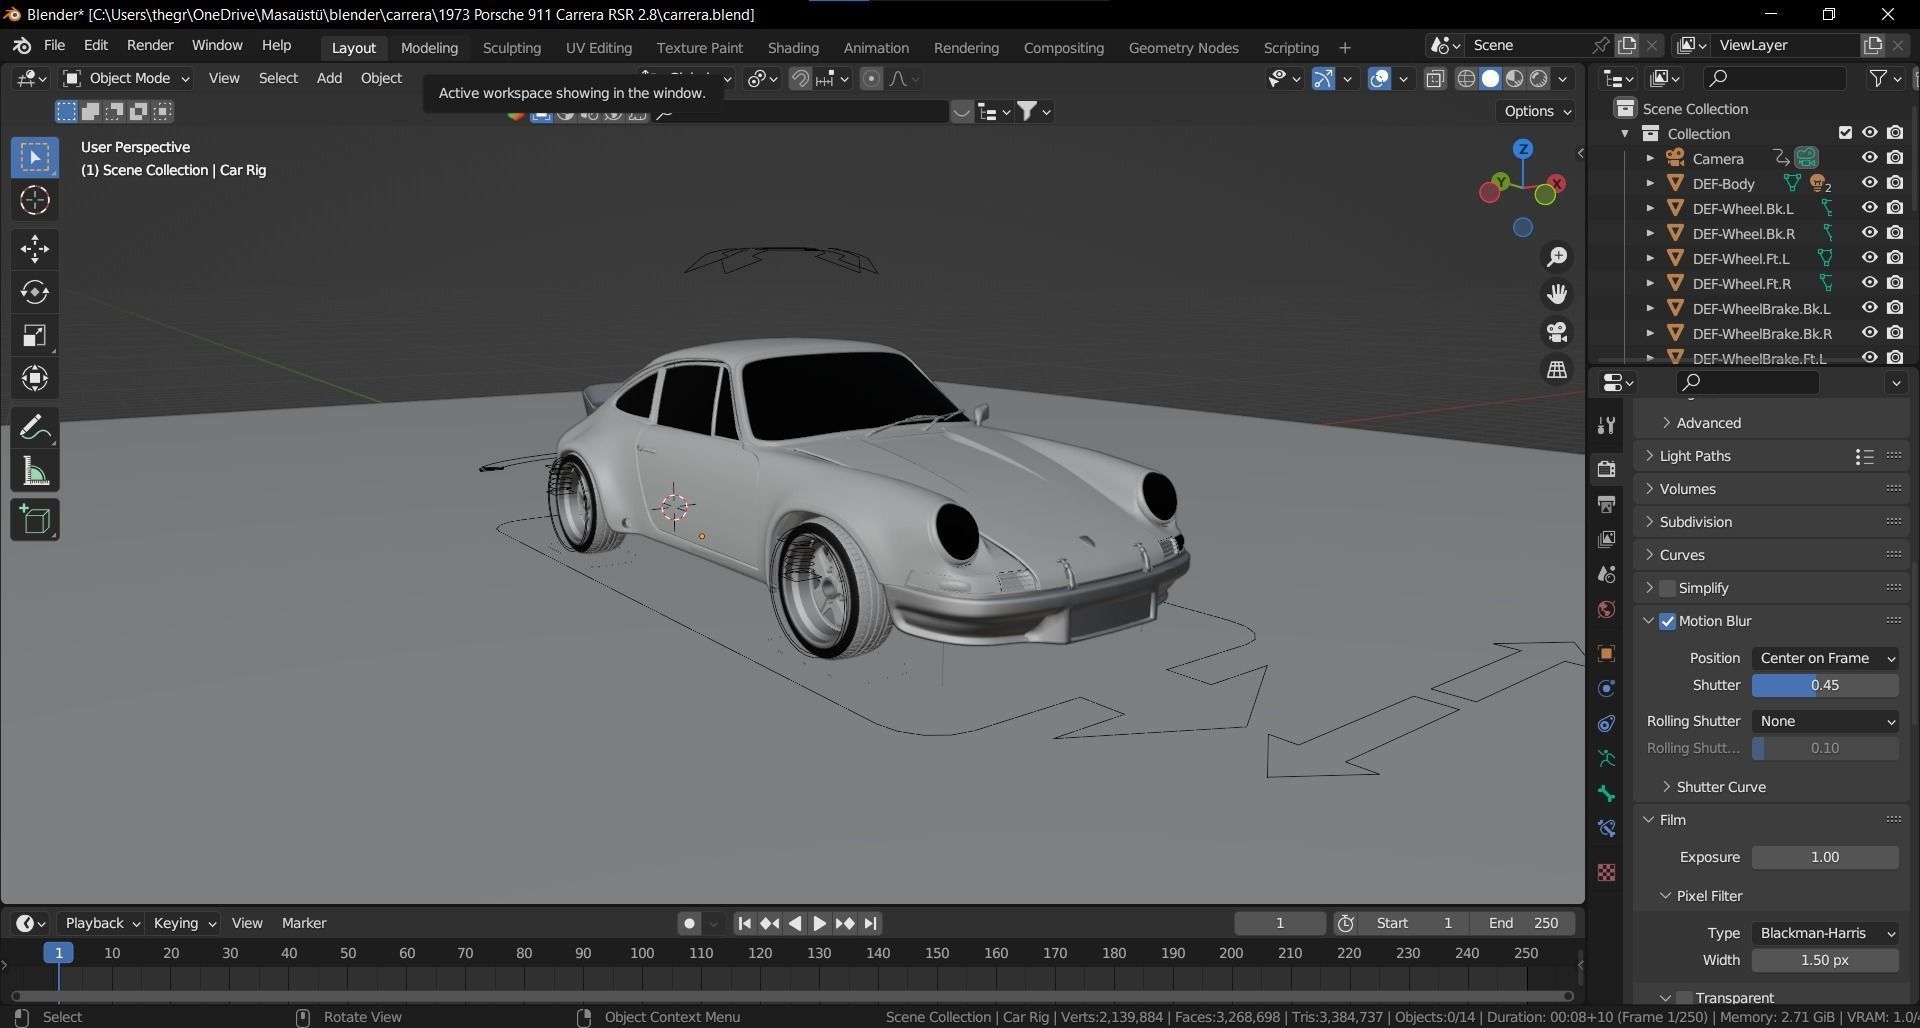Image resolution: width=1920 pixels, height=1028 pixels.
Task: Add a new workspace with plus
Action: tap(1344, 47)
